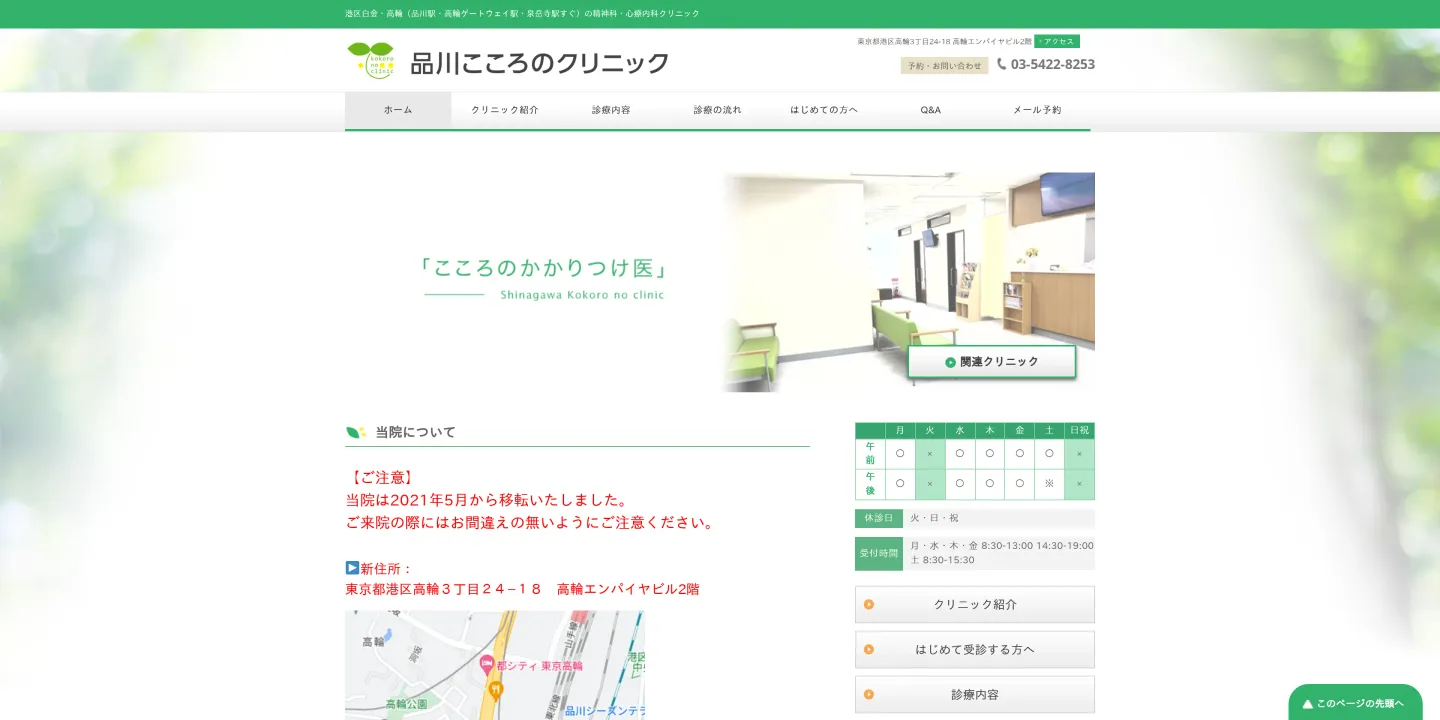Screen dimensions: 1440x720
Task: Click the upward triangle on このページの先頭へ
Action: point(1308,703)
